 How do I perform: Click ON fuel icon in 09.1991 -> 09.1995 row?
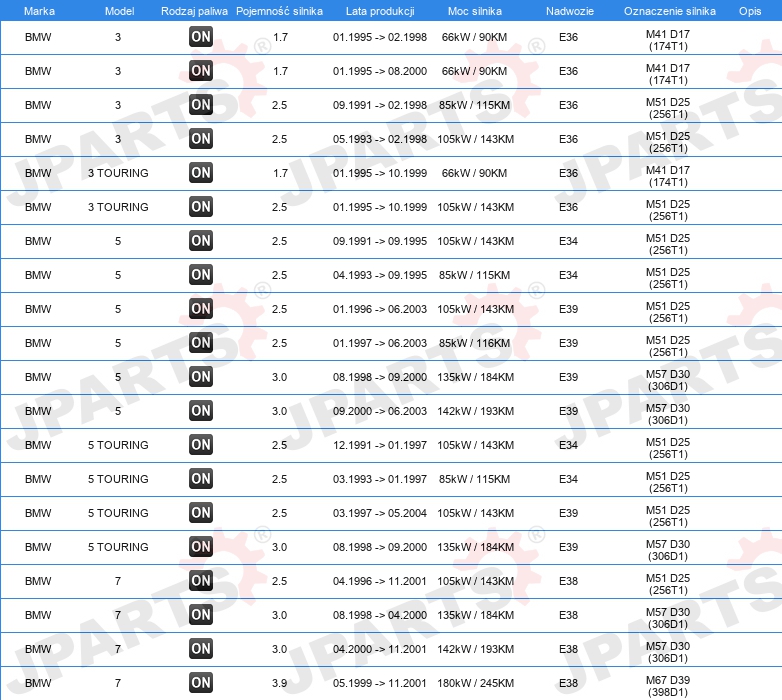point(201,241)
